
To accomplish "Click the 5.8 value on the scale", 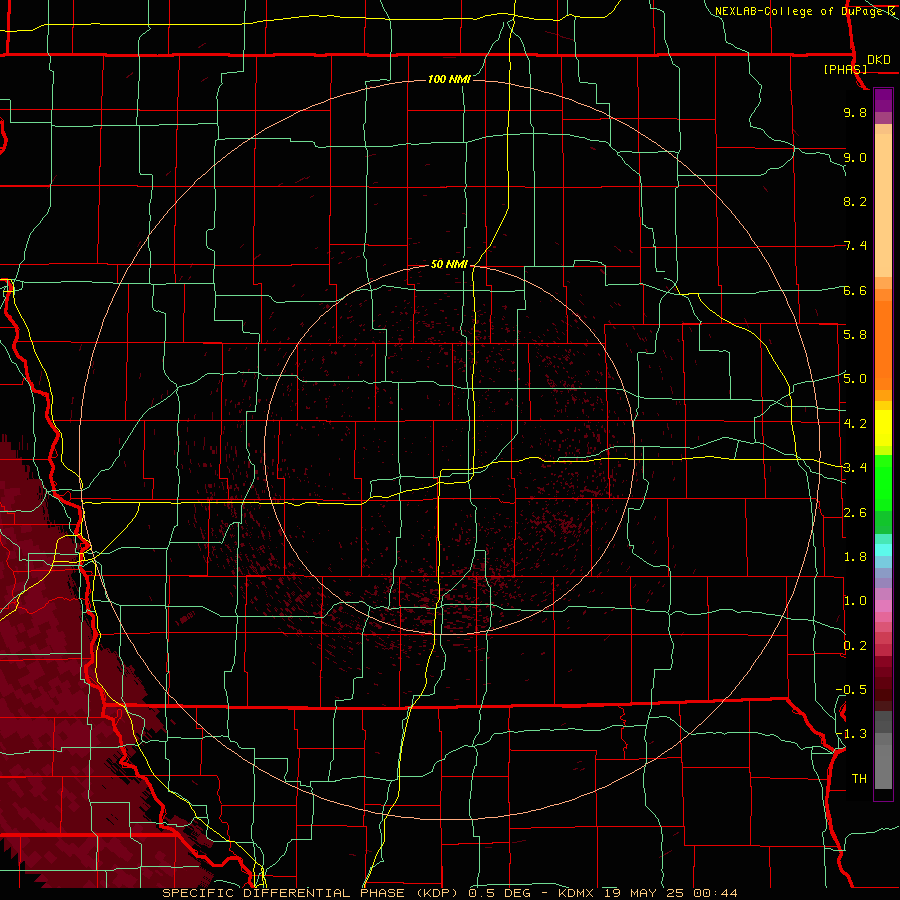I will [x=855, y=335].
